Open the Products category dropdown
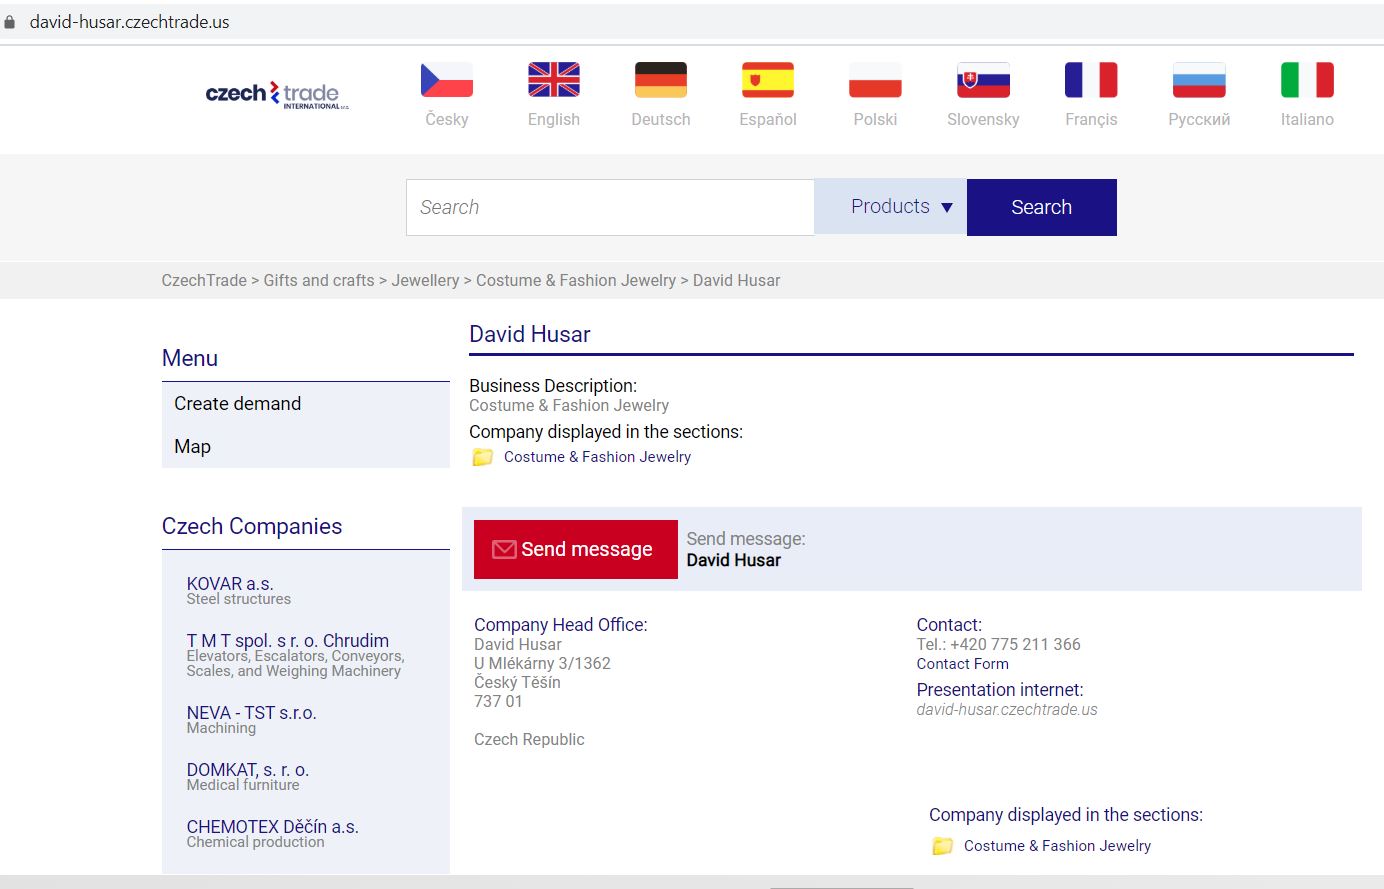The image size is (1384, 889). 891,207
